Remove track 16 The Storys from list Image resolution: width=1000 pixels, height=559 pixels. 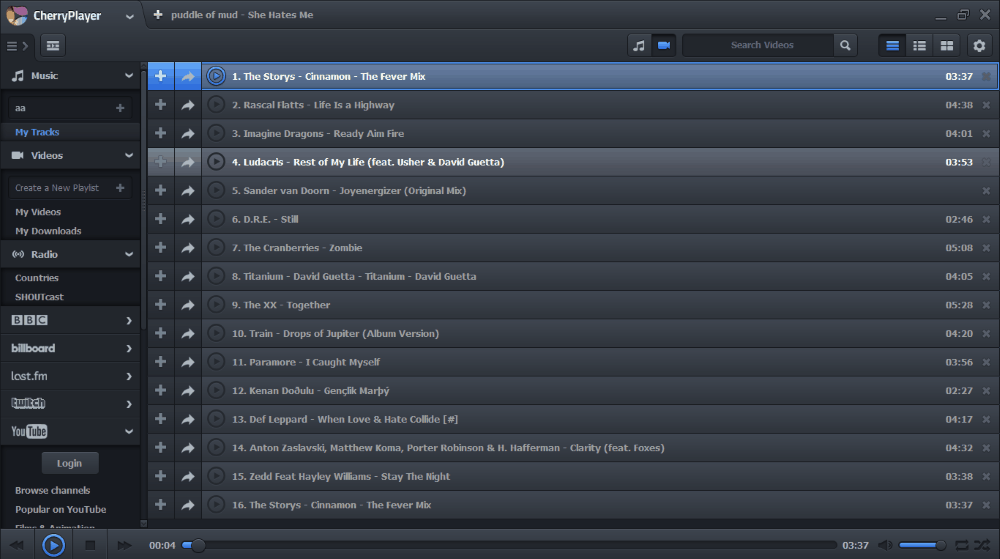(x=986, y=505)
